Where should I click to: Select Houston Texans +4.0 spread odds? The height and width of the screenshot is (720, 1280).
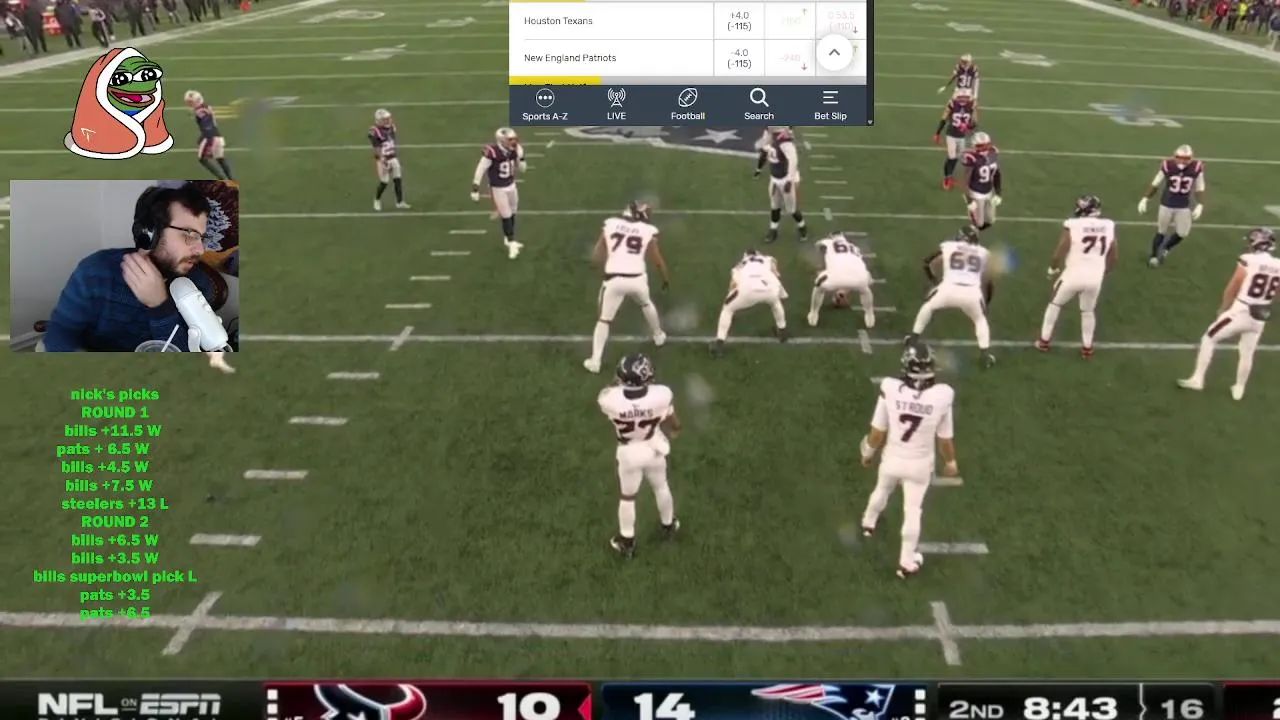point(739,20)
